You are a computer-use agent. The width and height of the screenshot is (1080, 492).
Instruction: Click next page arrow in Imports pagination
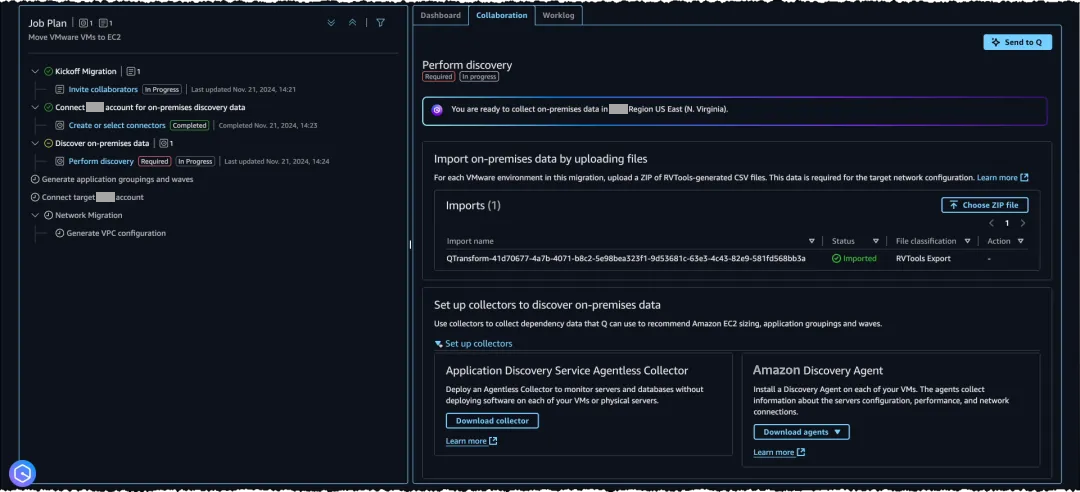pos(1021,224)
